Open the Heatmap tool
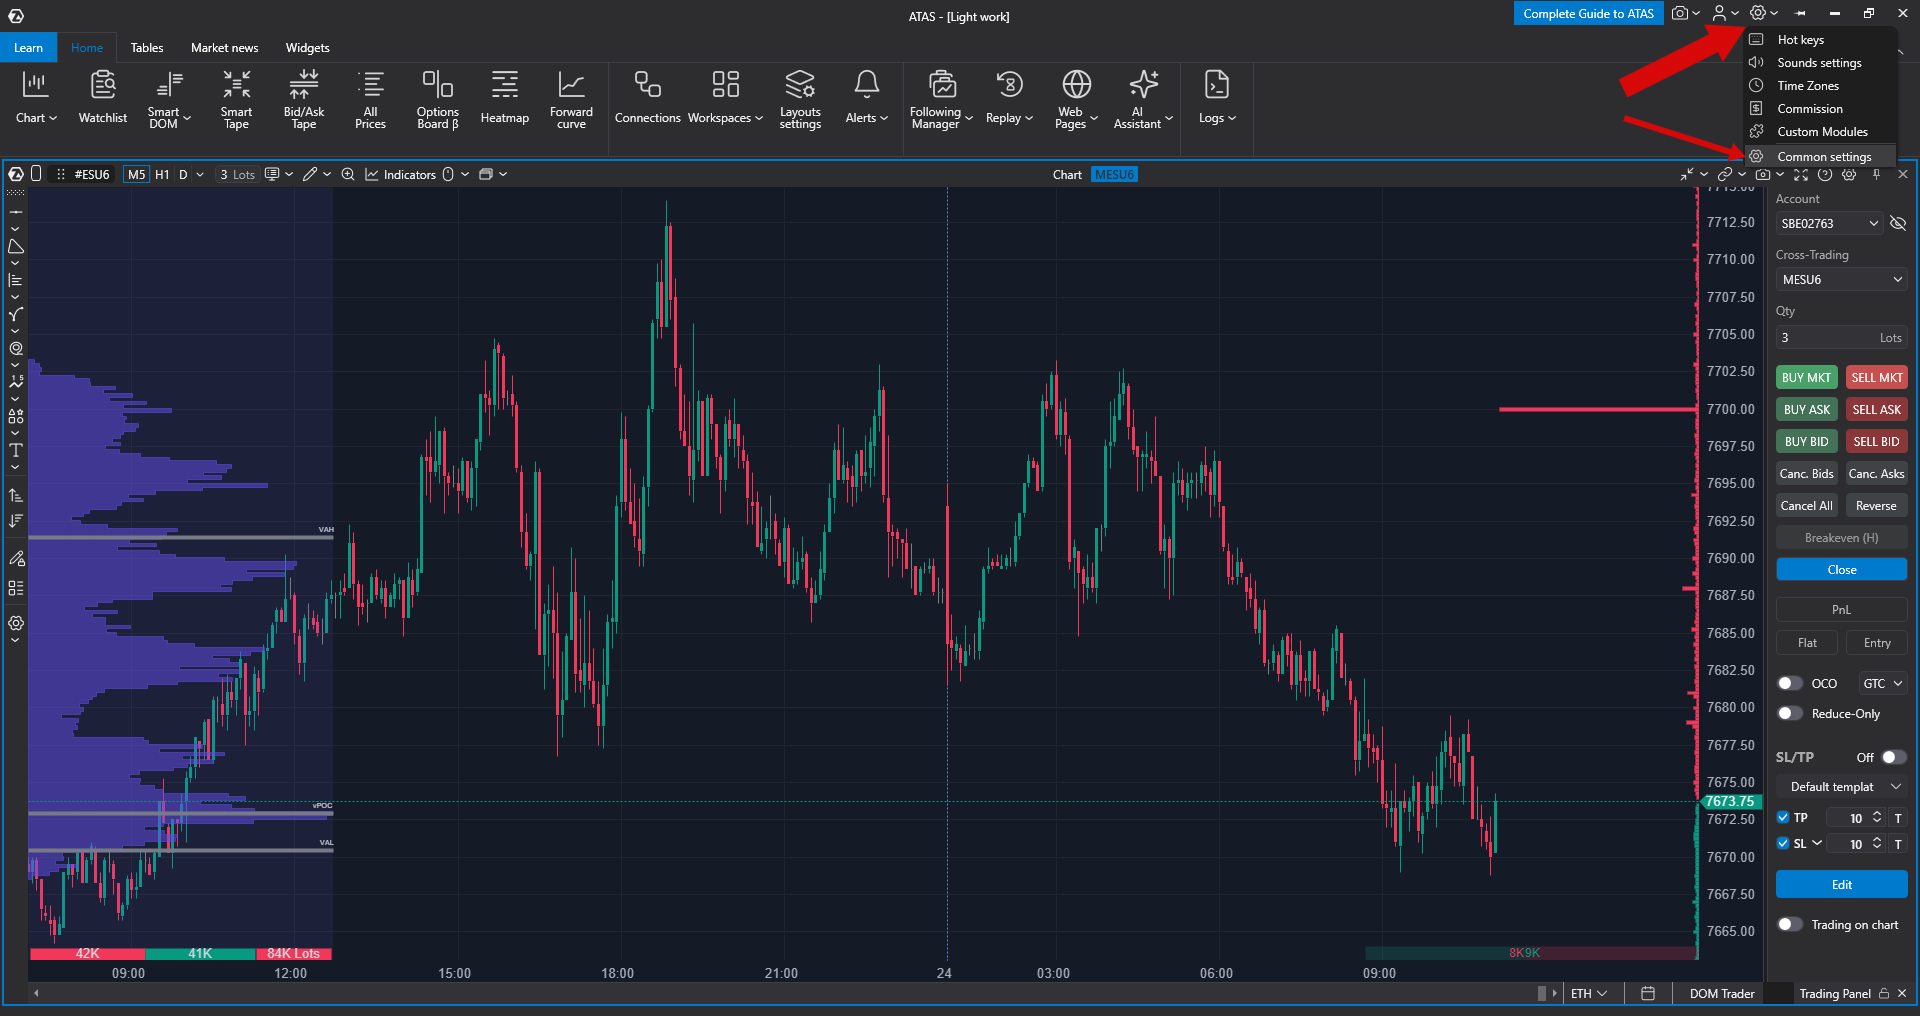This screenshot has height=1016, width=1920. click(505, 98)
